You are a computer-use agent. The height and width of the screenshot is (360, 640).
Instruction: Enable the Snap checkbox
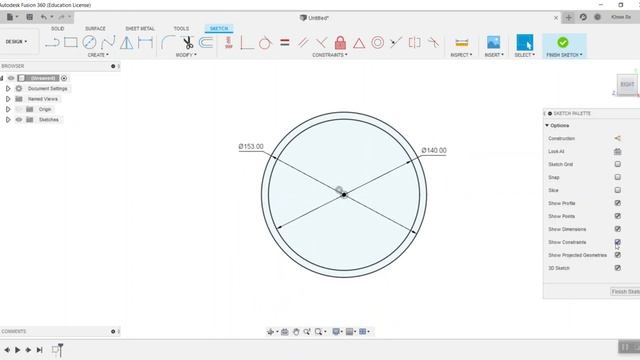618,177
